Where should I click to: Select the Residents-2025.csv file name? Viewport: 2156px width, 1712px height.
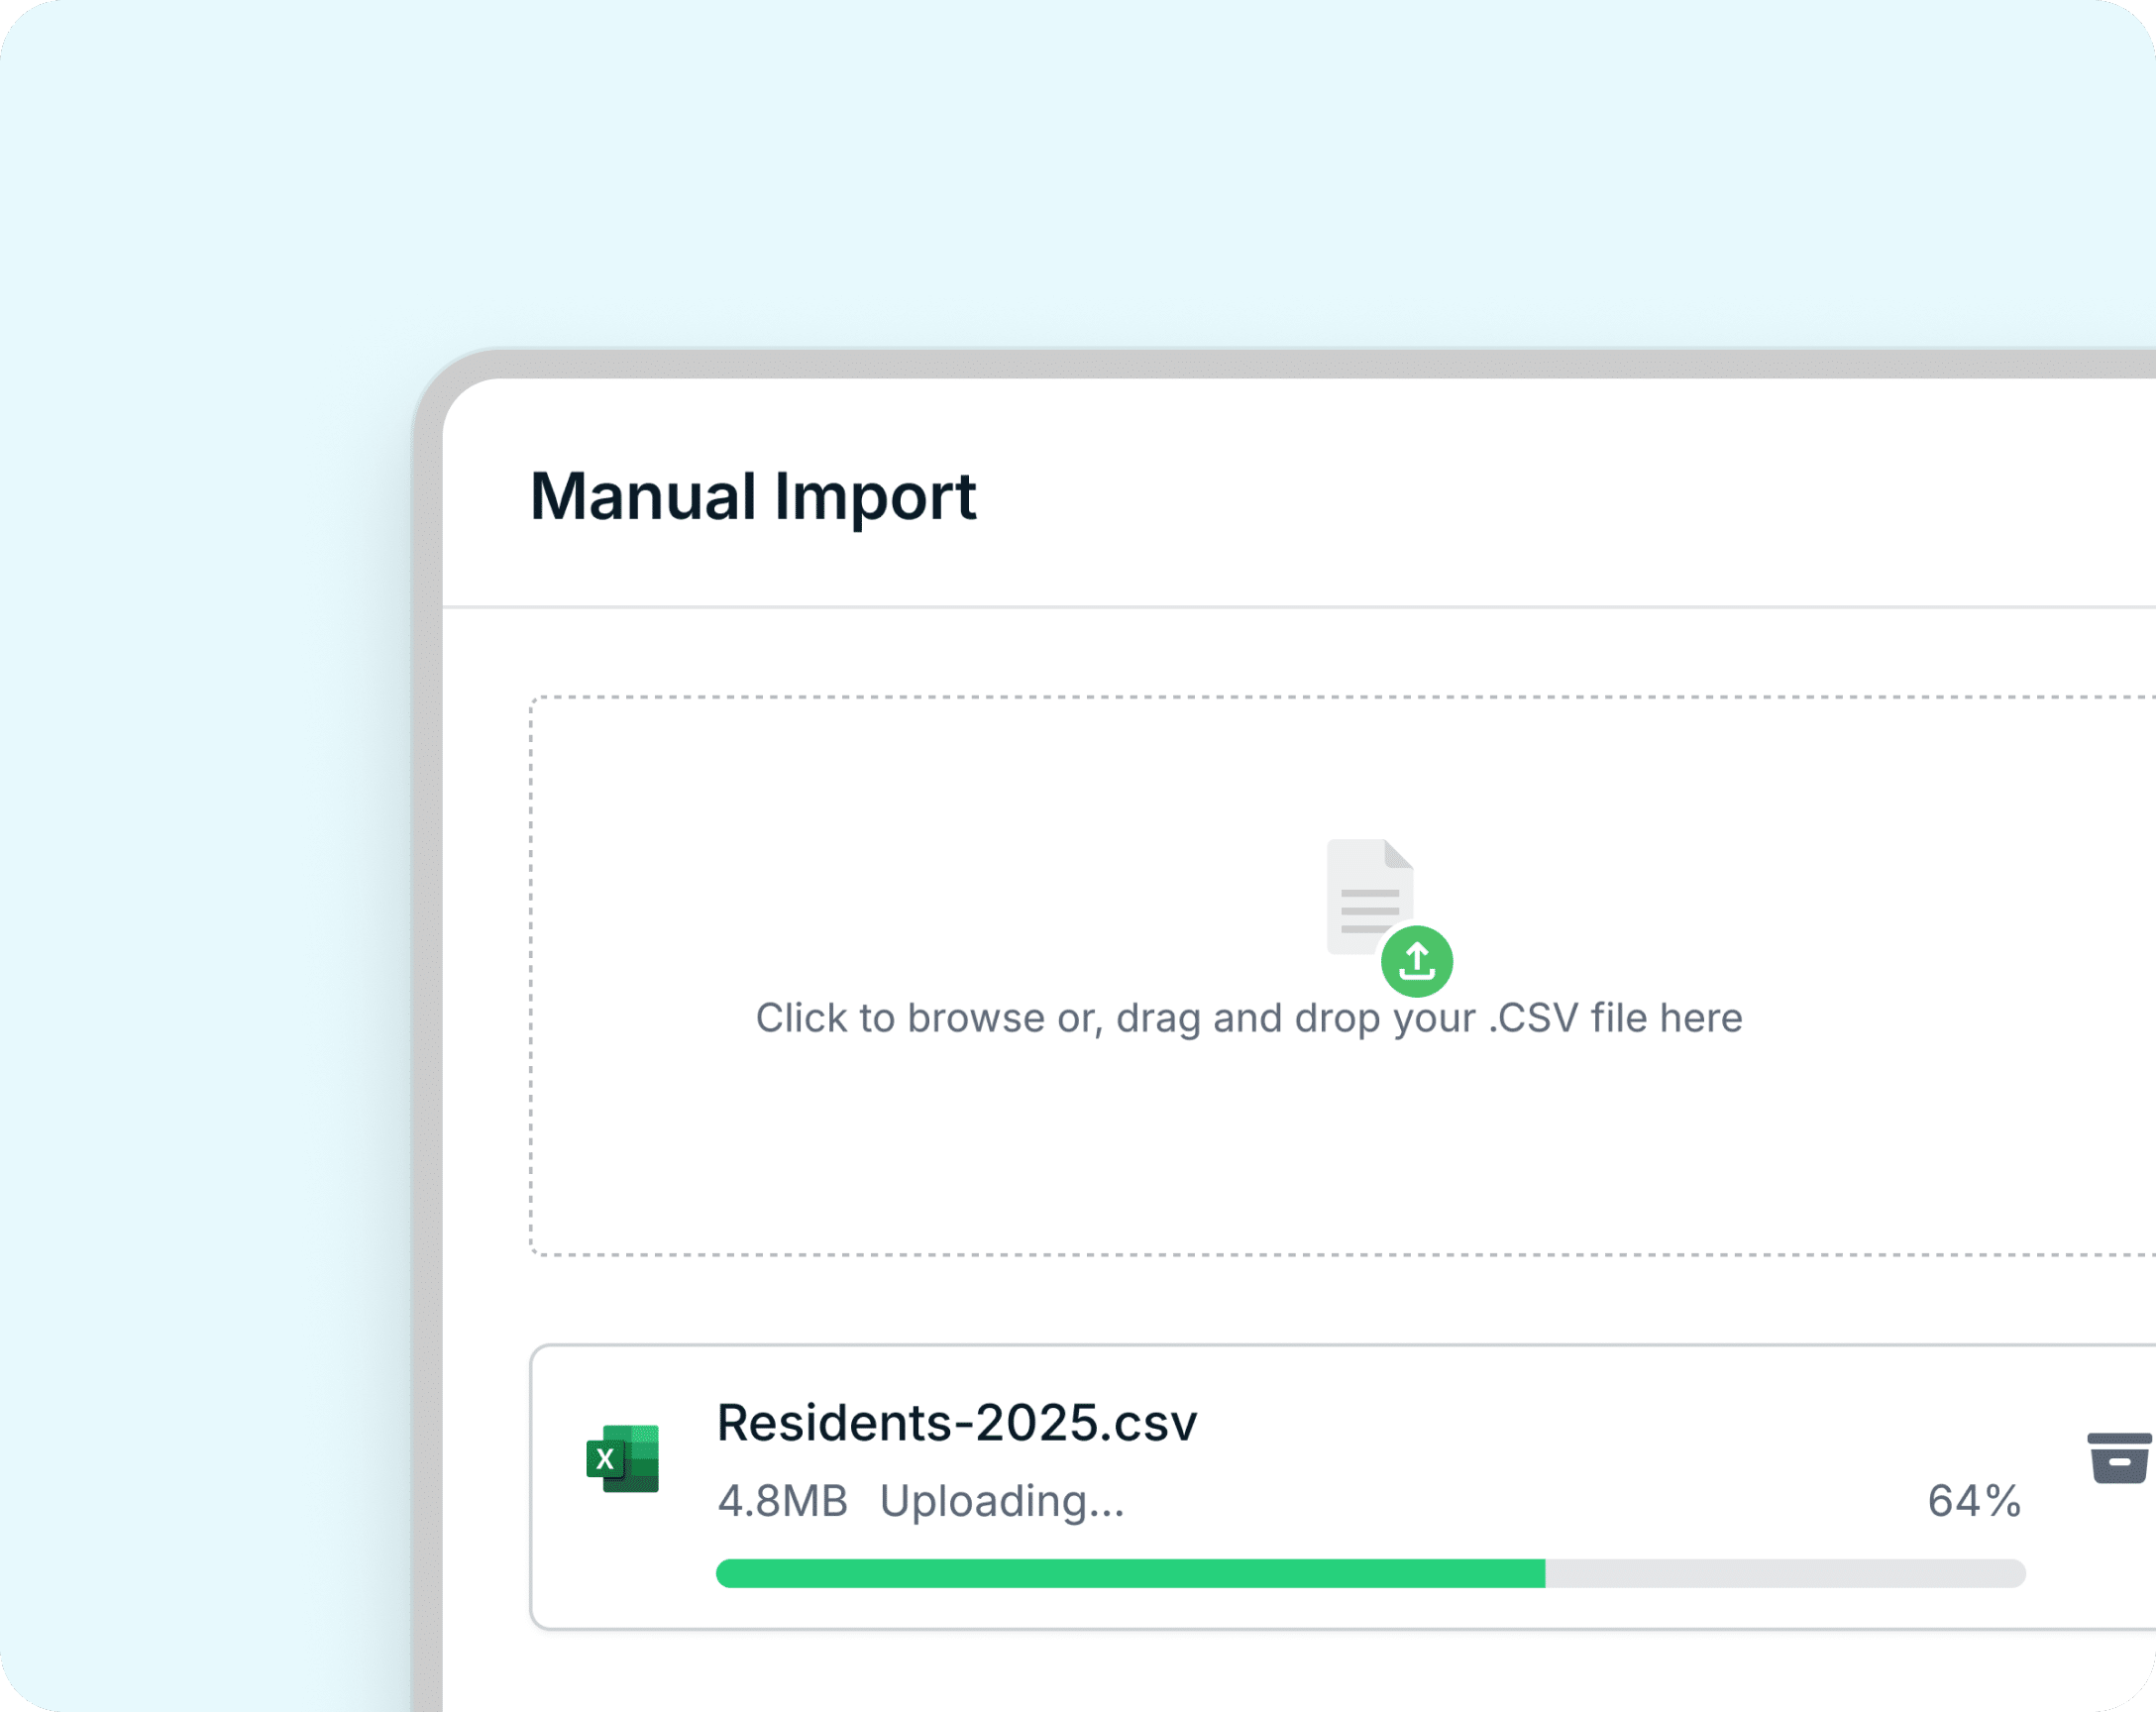tap(956, 1422)
